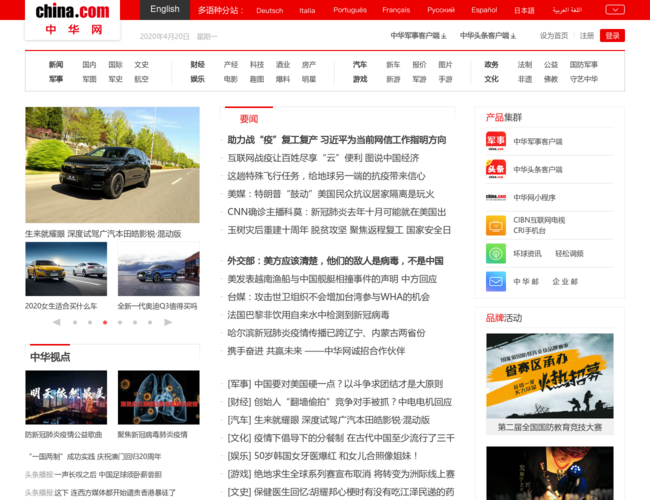Open the Deutsch language site
The width and height of the screenshot is (650, 500).
pos(269,10)
